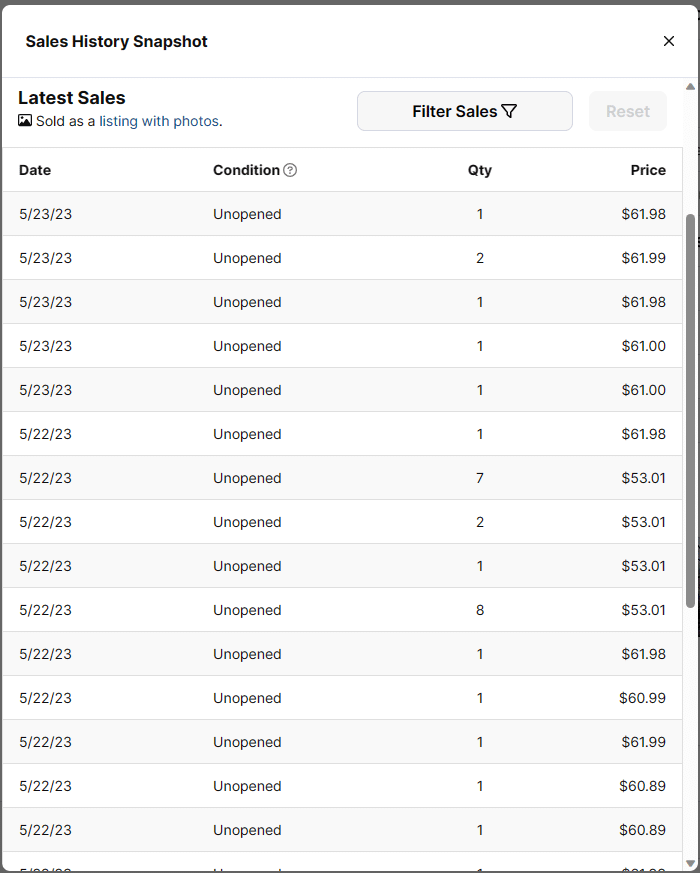This screenshot has width=700, height=873.
Task: Click the scrollbar up arrow
Action: [690, 87]
